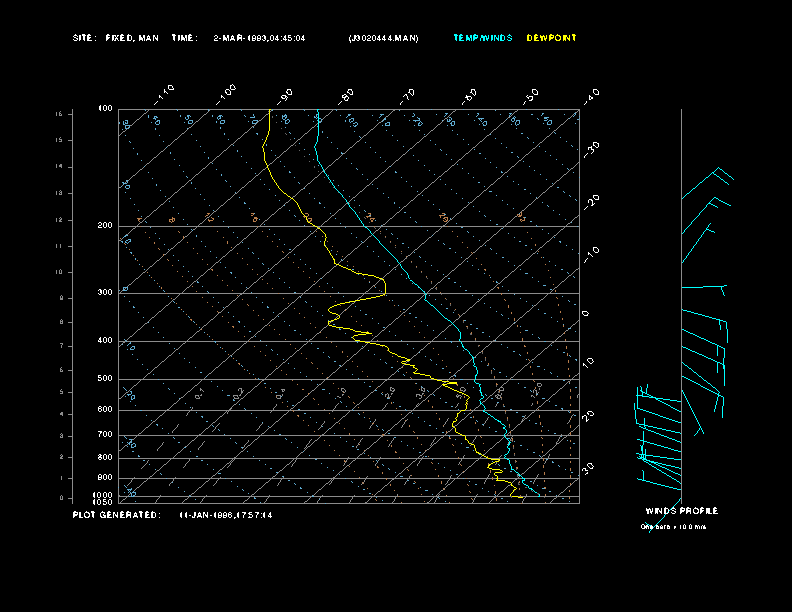Click the one barb = 10.0 m/s note

(673, 526)
